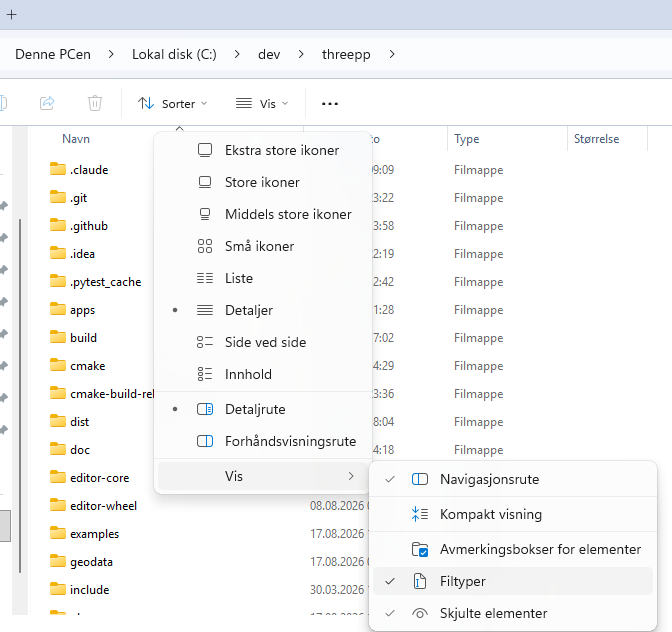Choose Store ikoner view
The height and width of the screenshot is (632, 672).
pos(263,183)
